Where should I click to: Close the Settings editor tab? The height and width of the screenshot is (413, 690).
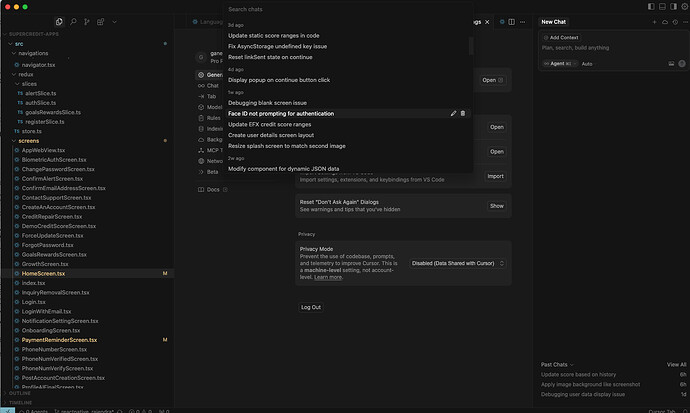(487, 22)
